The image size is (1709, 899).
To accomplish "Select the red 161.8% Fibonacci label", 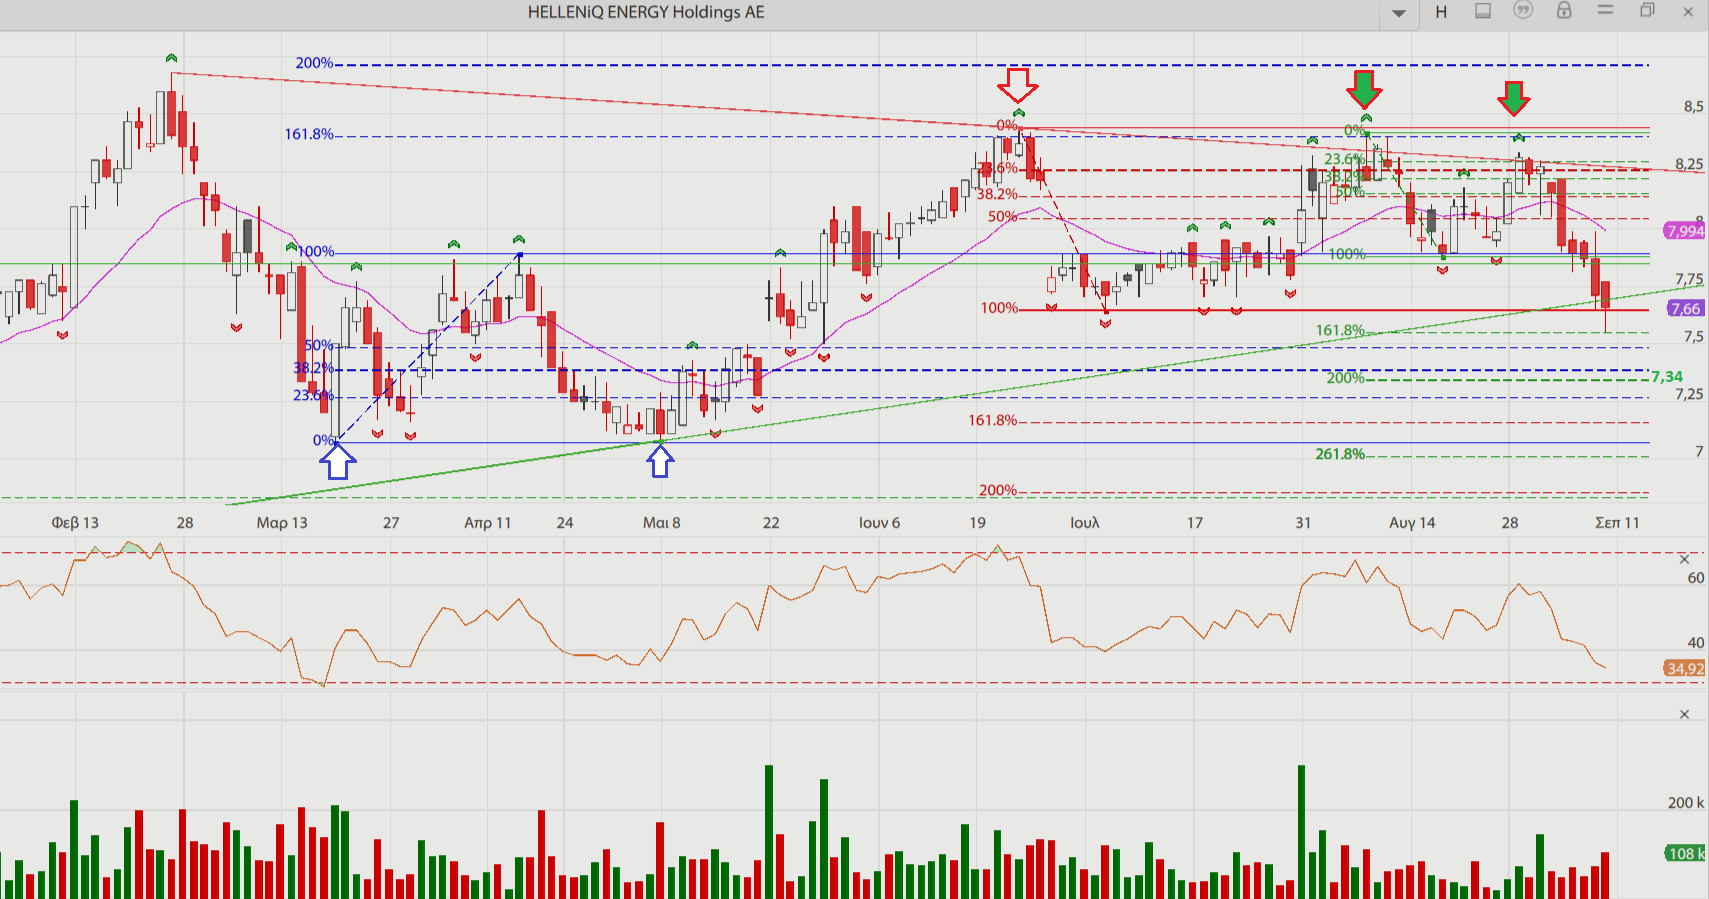I will 992,420.
